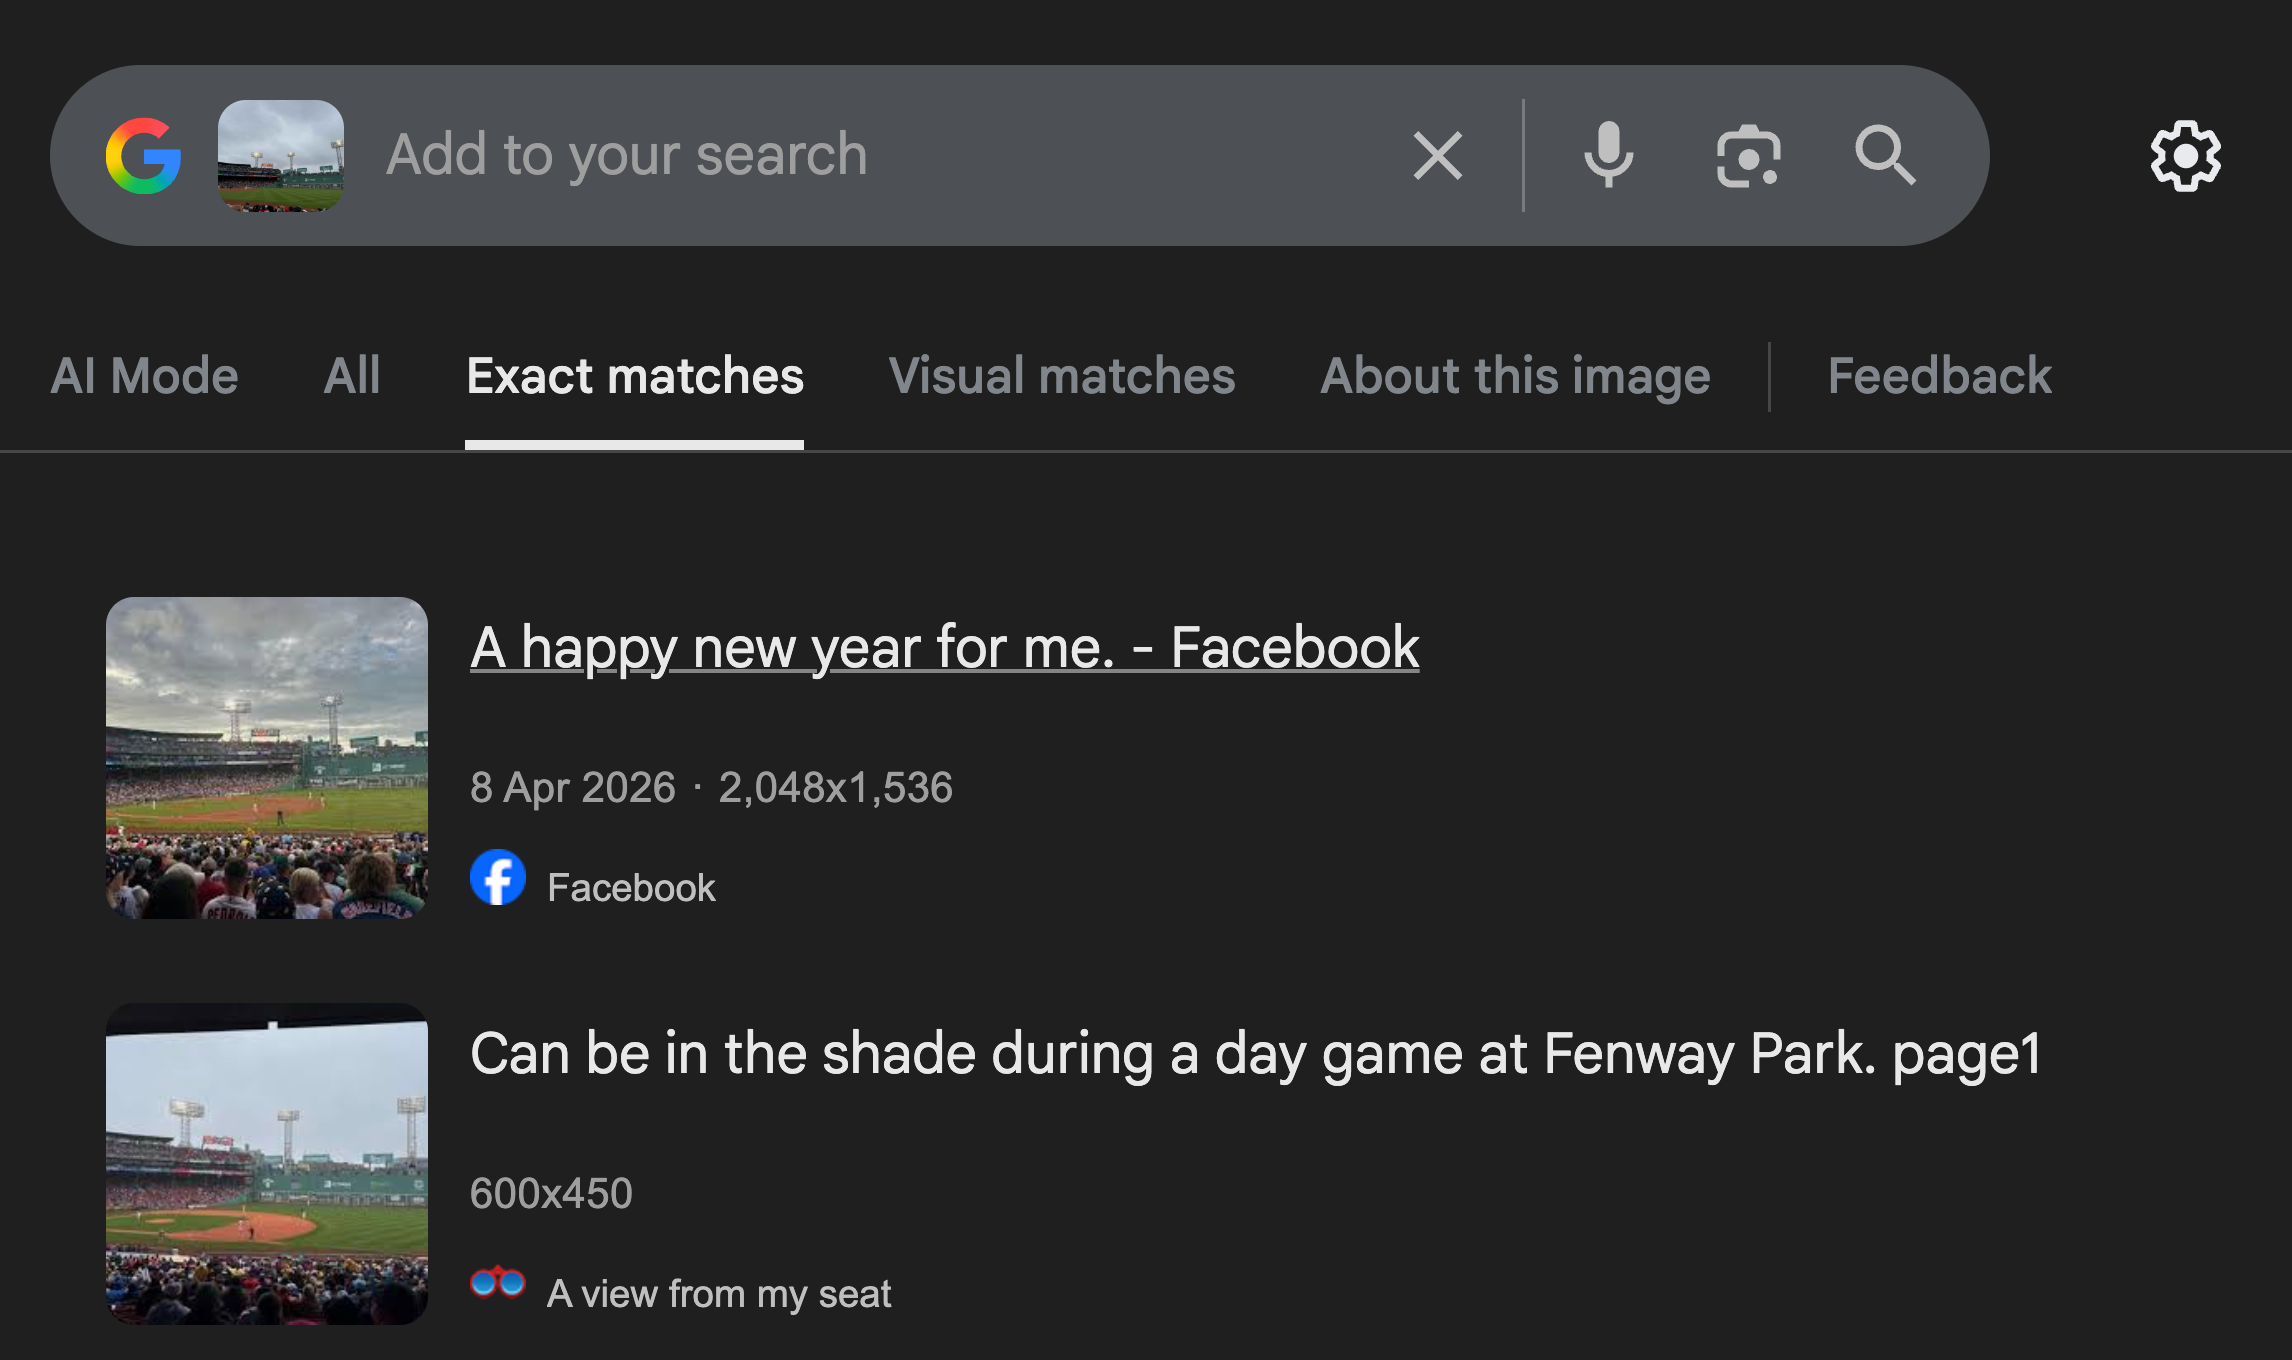Open the 'A happy new year for me' Facebook link

pos(944,647)
